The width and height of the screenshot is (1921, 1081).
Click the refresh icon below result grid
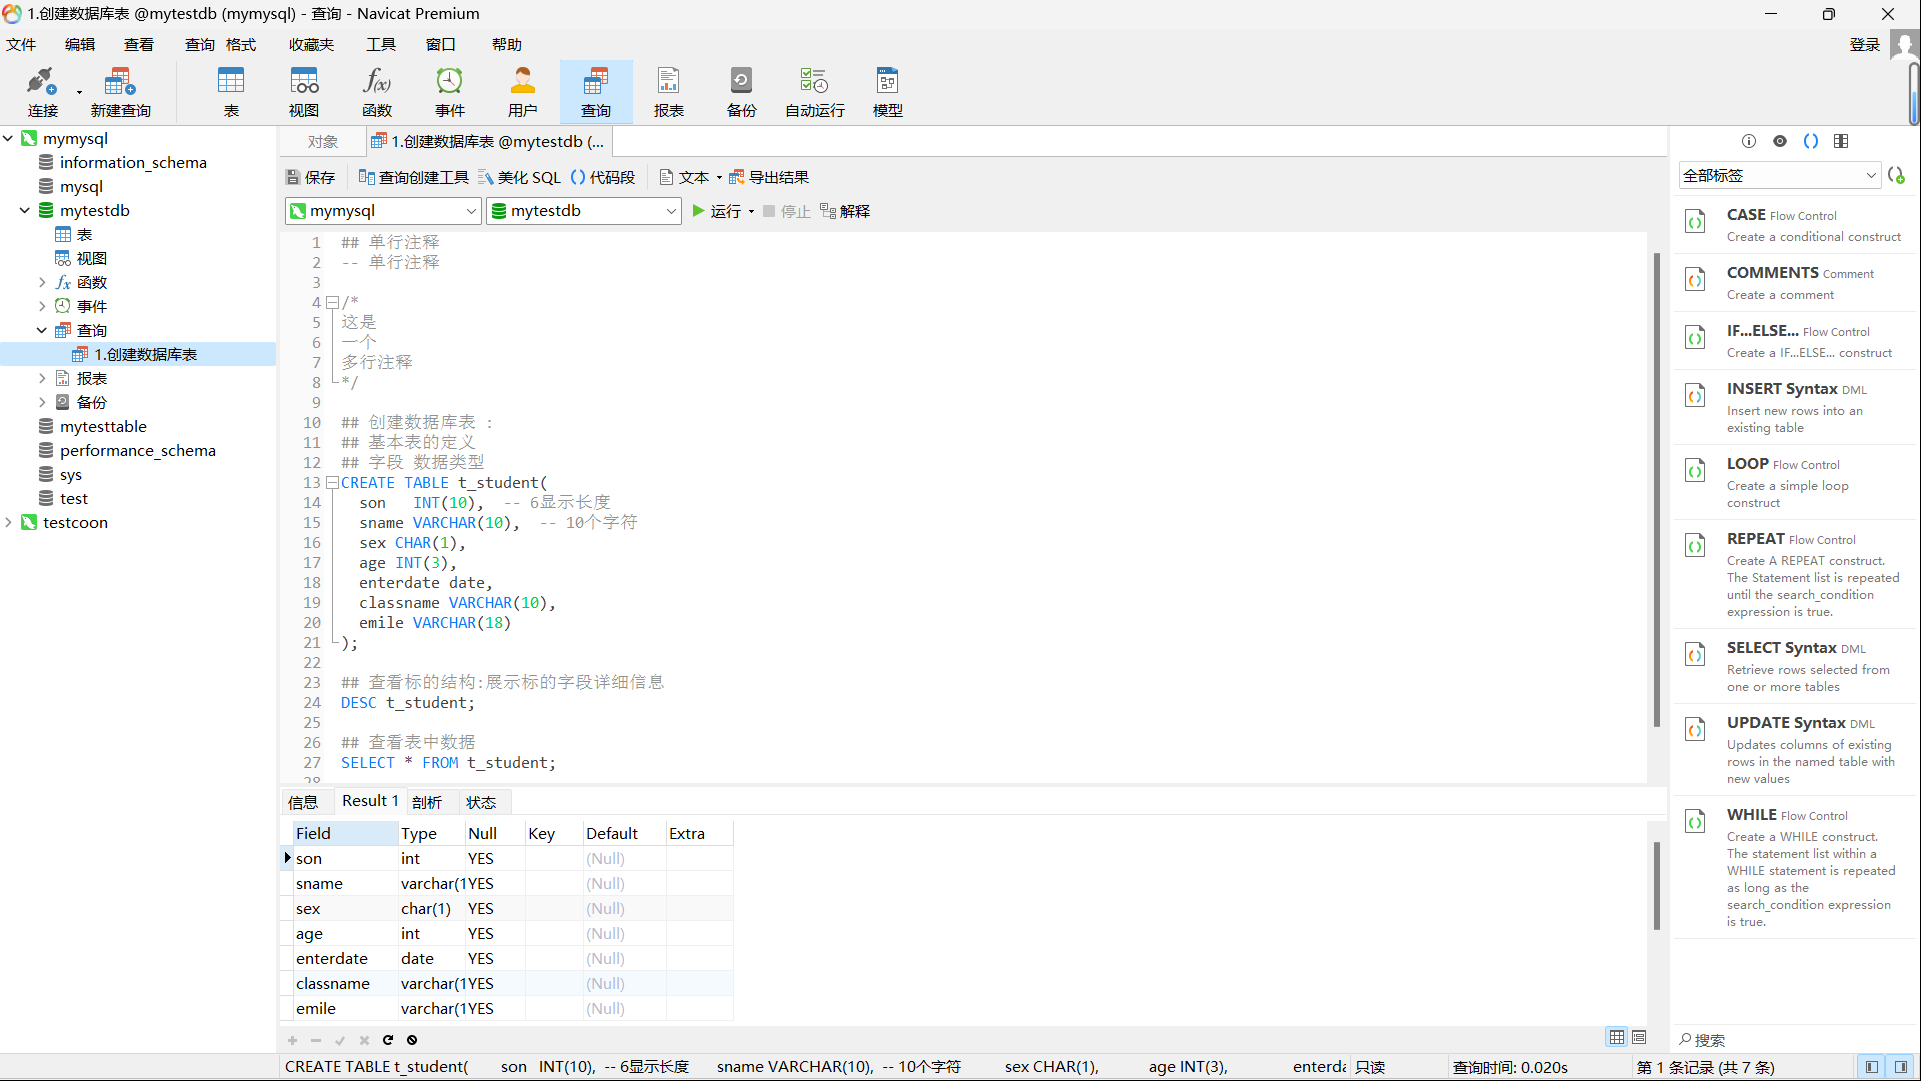tap(388, 1040)
